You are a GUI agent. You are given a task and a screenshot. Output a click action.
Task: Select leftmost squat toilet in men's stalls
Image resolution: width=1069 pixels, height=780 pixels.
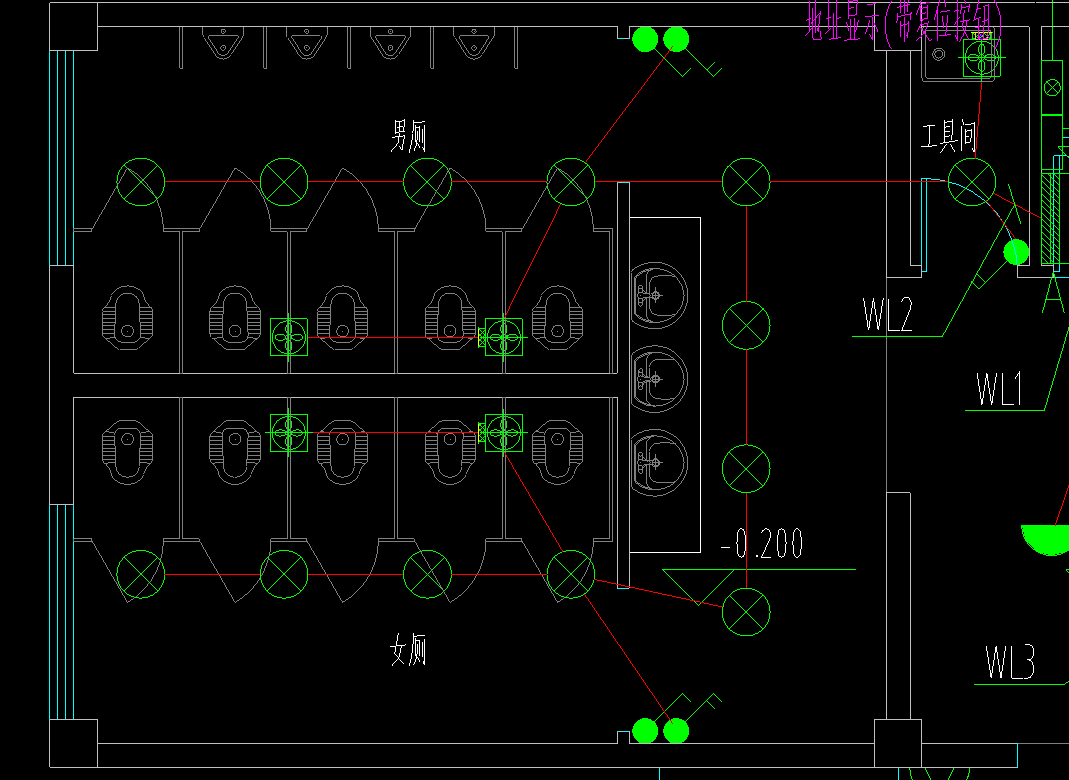tap(127, 318)
